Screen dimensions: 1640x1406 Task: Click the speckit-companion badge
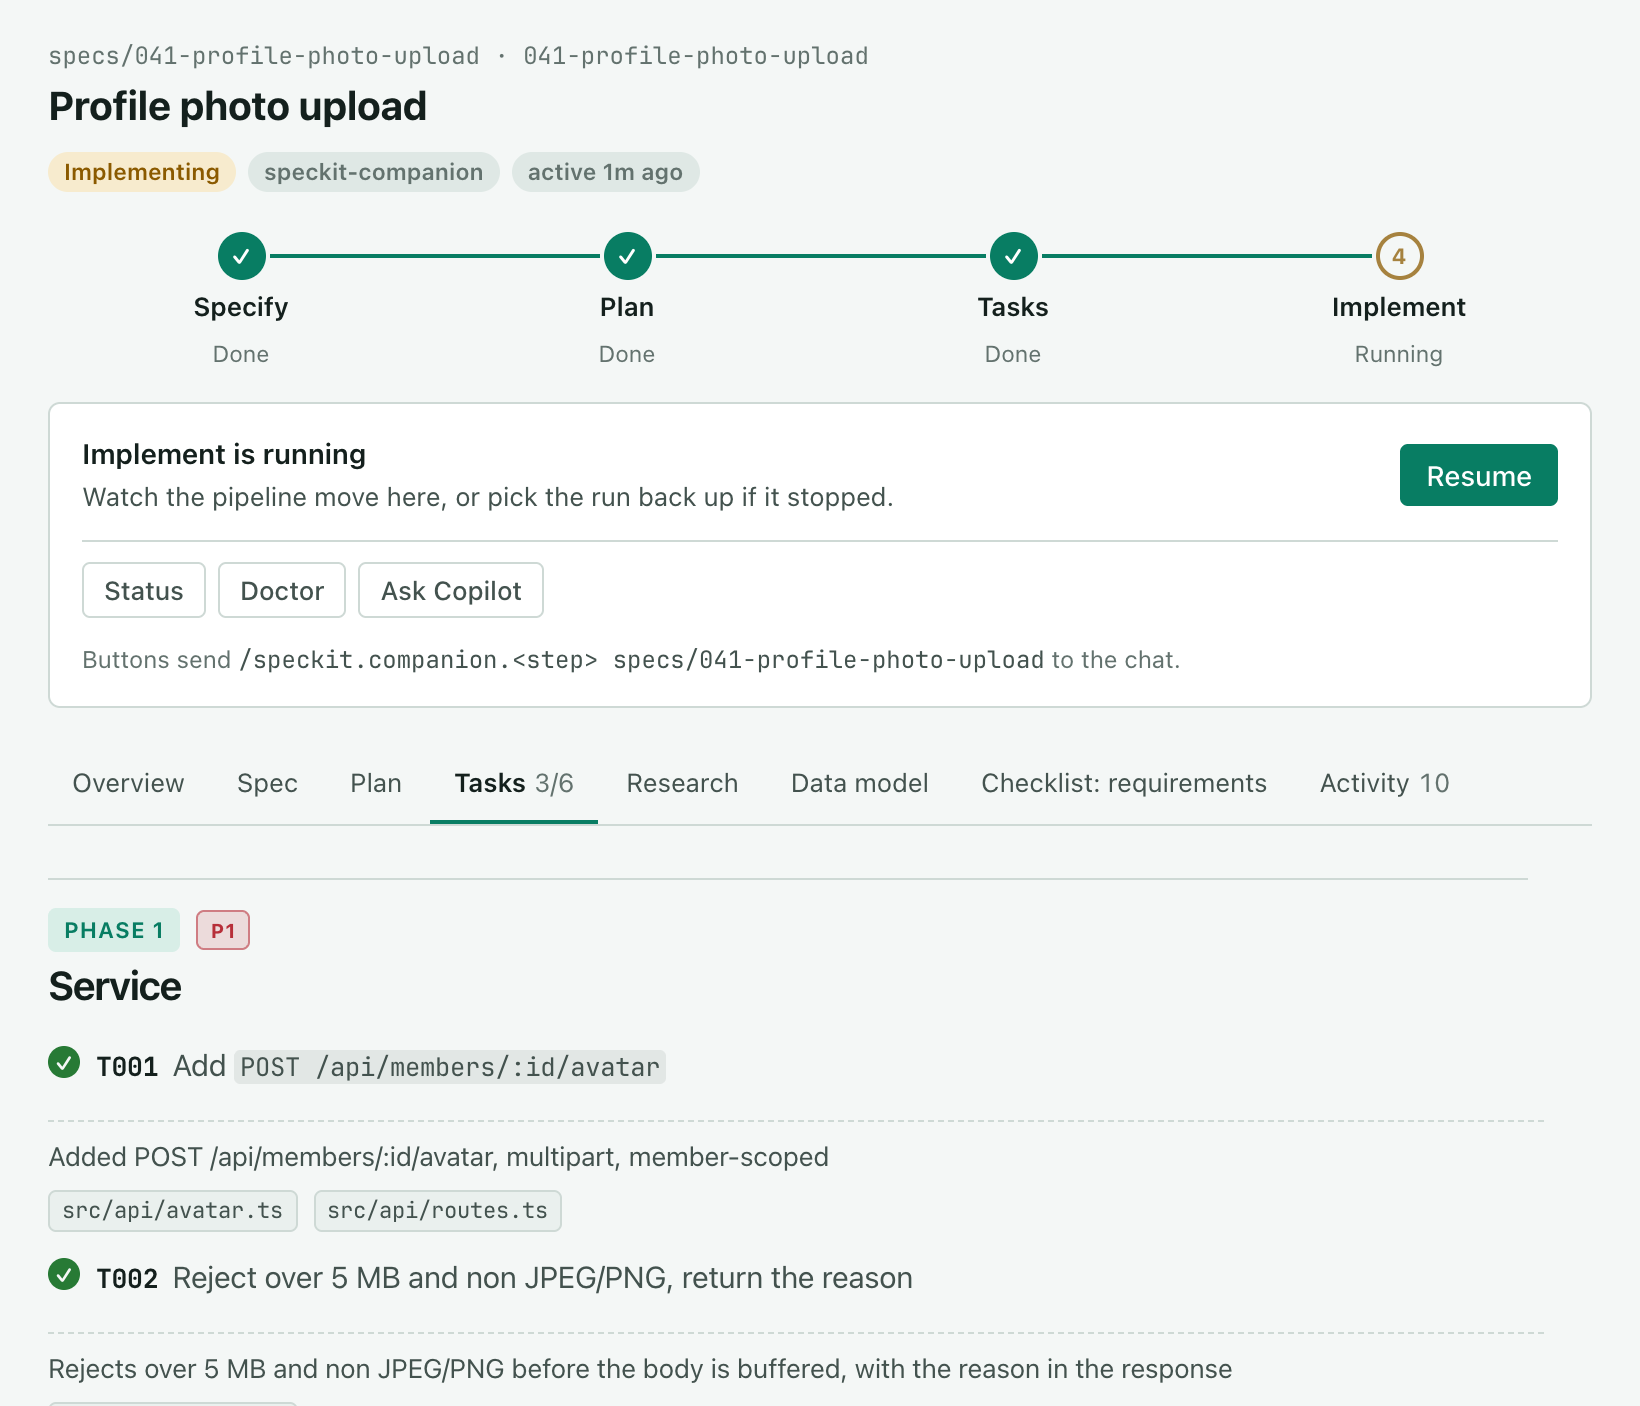pos(374,172)
